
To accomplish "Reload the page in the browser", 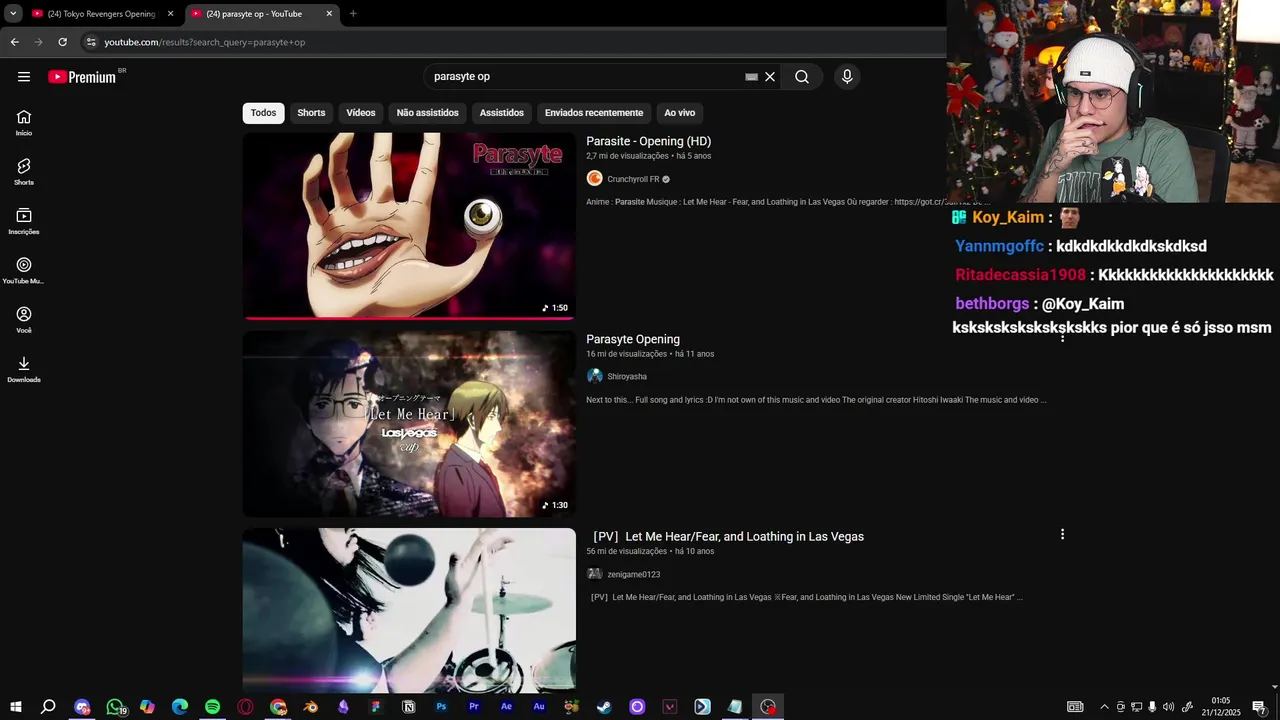I will pos(62,42).
